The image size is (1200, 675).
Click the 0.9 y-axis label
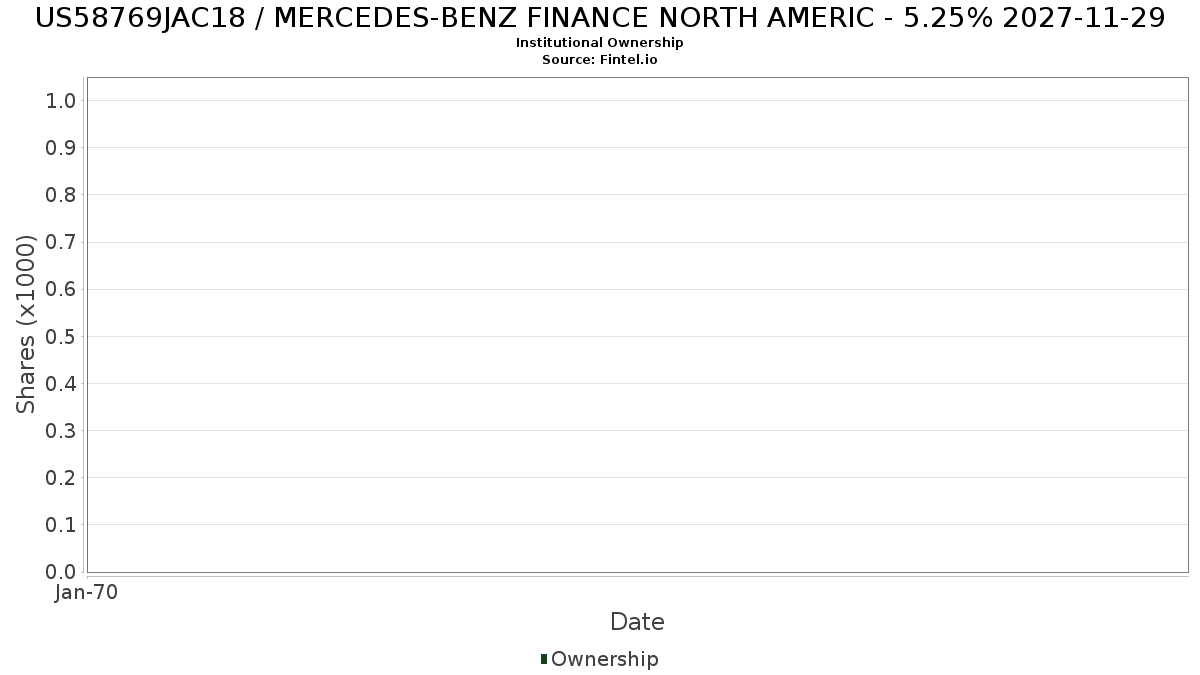pyautogui.click(x=61, y=148)
